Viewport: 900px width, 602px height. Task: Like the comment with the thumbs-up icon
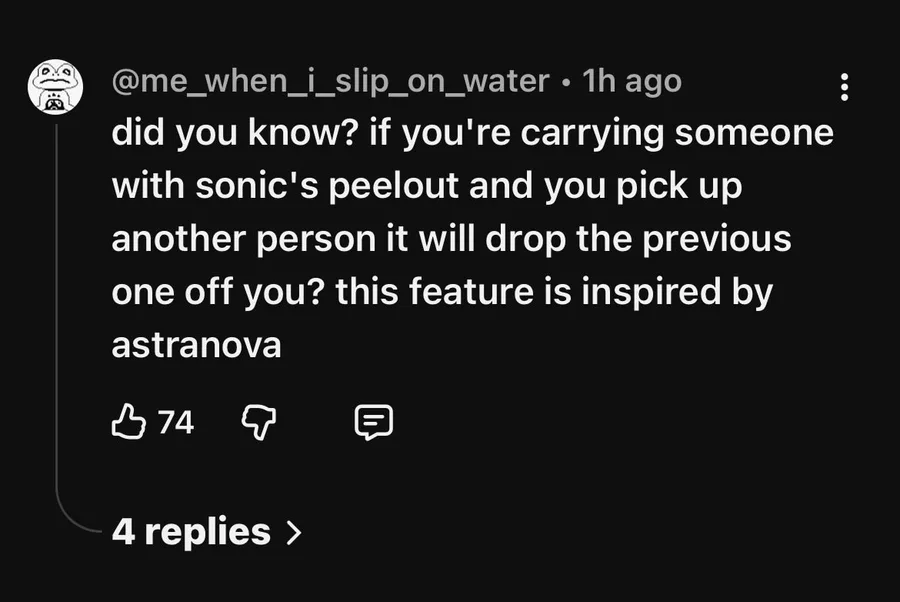pos(130,424)
